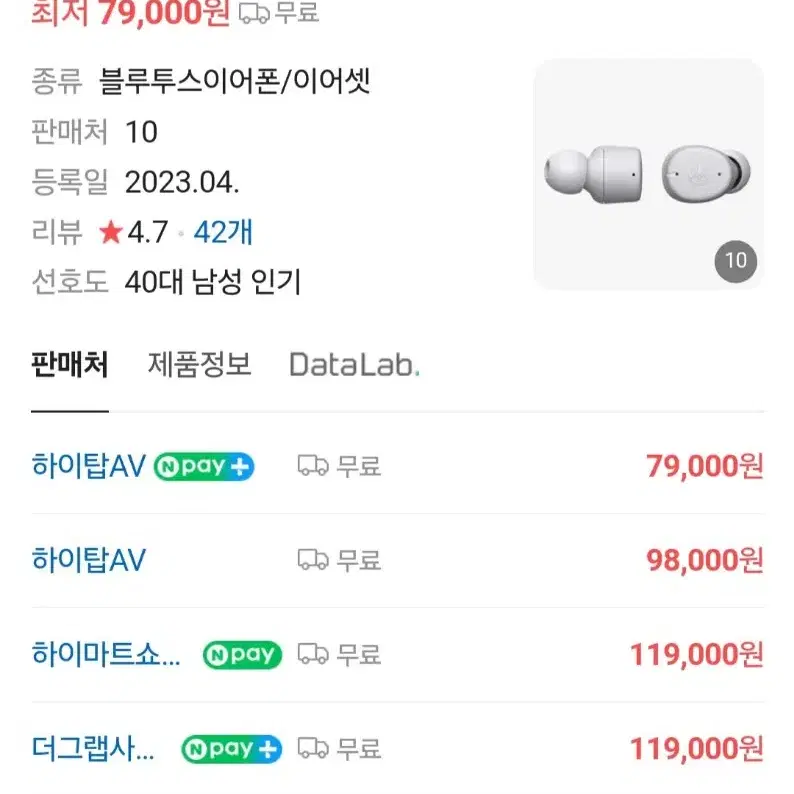This screenshot has height=794, width=794.
Task: Open first 하이탑AV seller link with Npay
Action: tap(89, 466)
